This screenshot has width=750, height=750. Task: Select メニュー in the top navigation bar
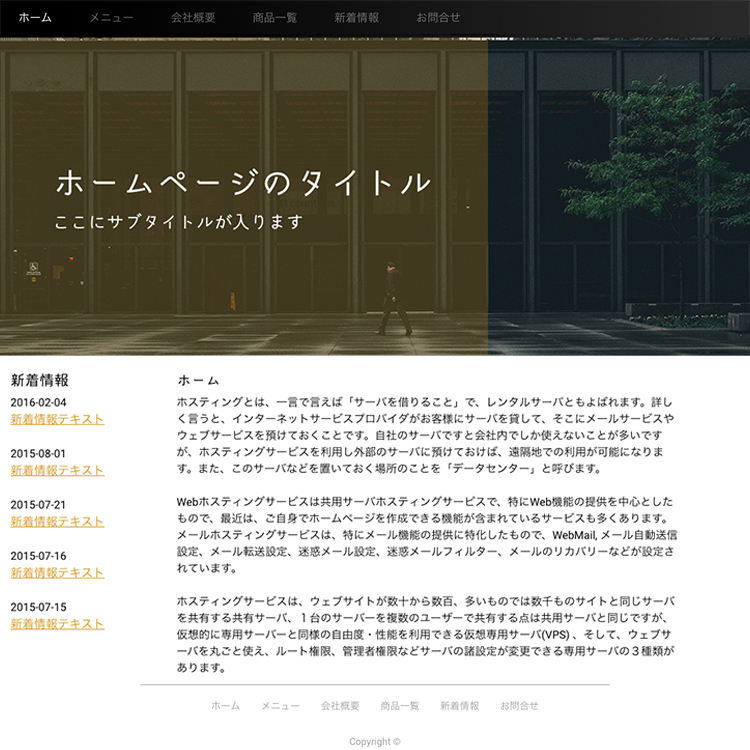[x=111, y=18]
